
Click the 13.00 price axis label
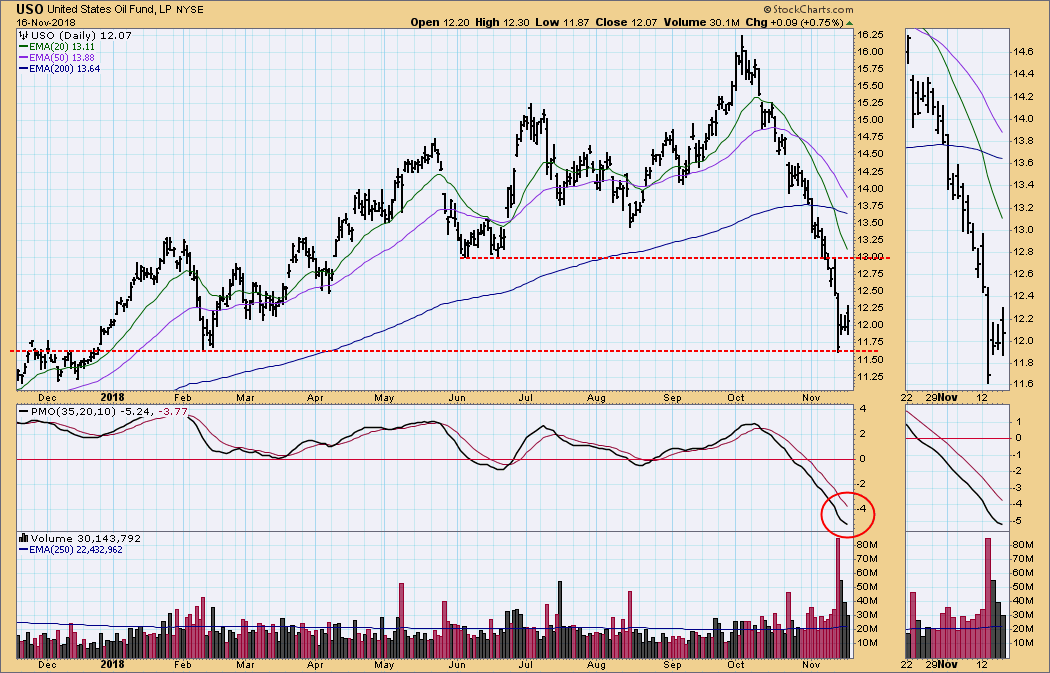(x=870, y=256)
